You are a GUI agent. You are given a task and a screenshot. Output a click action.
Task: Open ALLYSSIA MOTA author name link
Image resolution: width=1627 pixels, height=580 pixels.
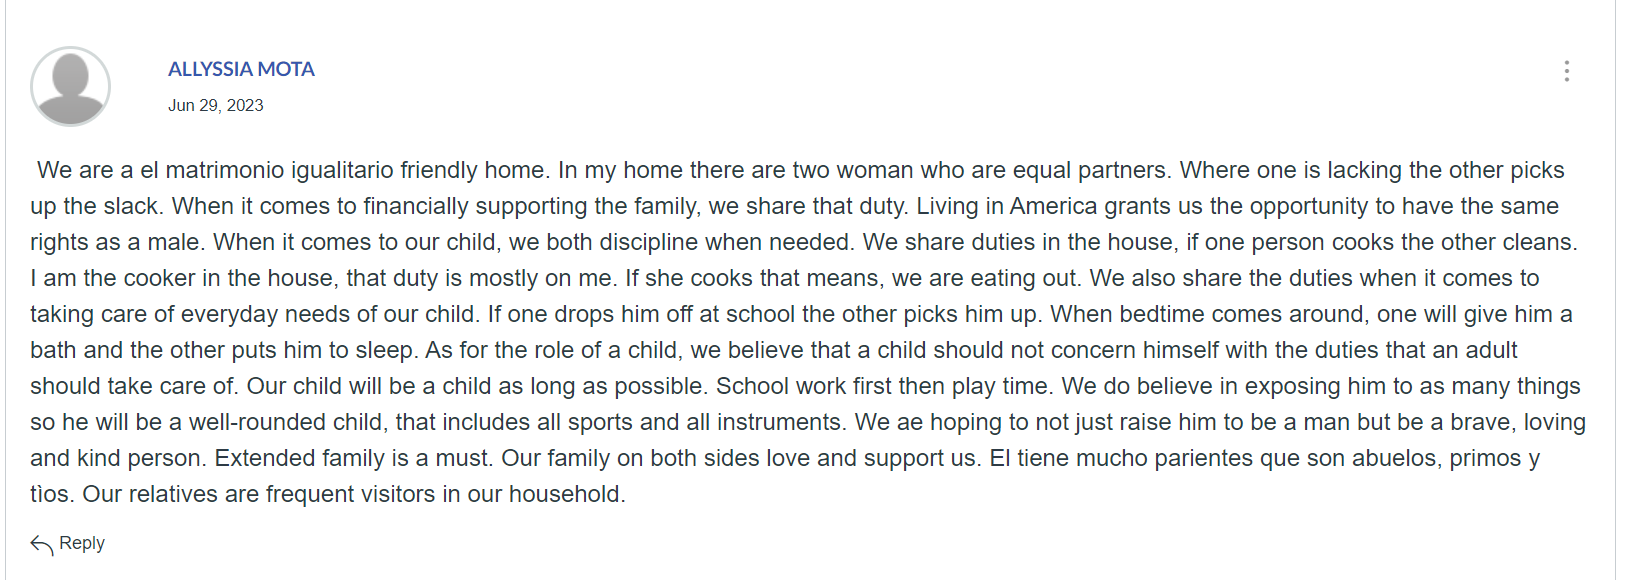point(241,69)
